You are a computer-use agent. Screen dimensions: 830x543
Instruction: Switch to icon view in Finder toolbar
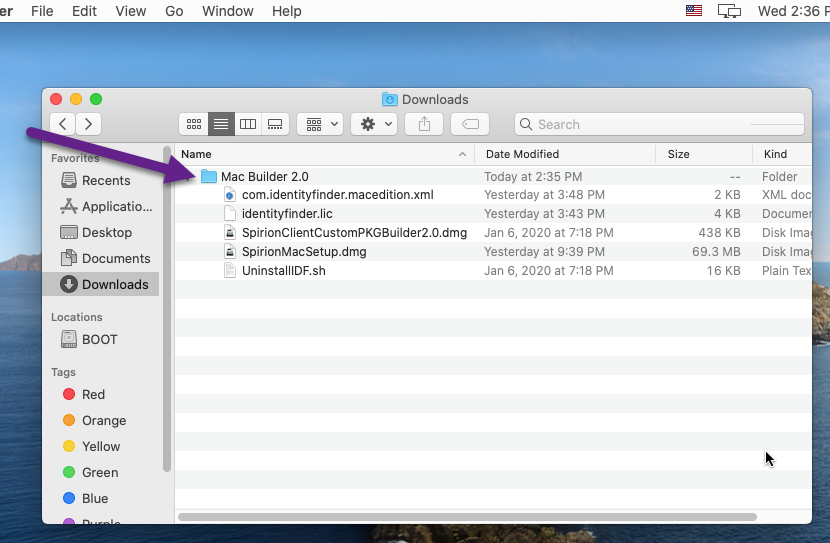click(x=194, y=124)
